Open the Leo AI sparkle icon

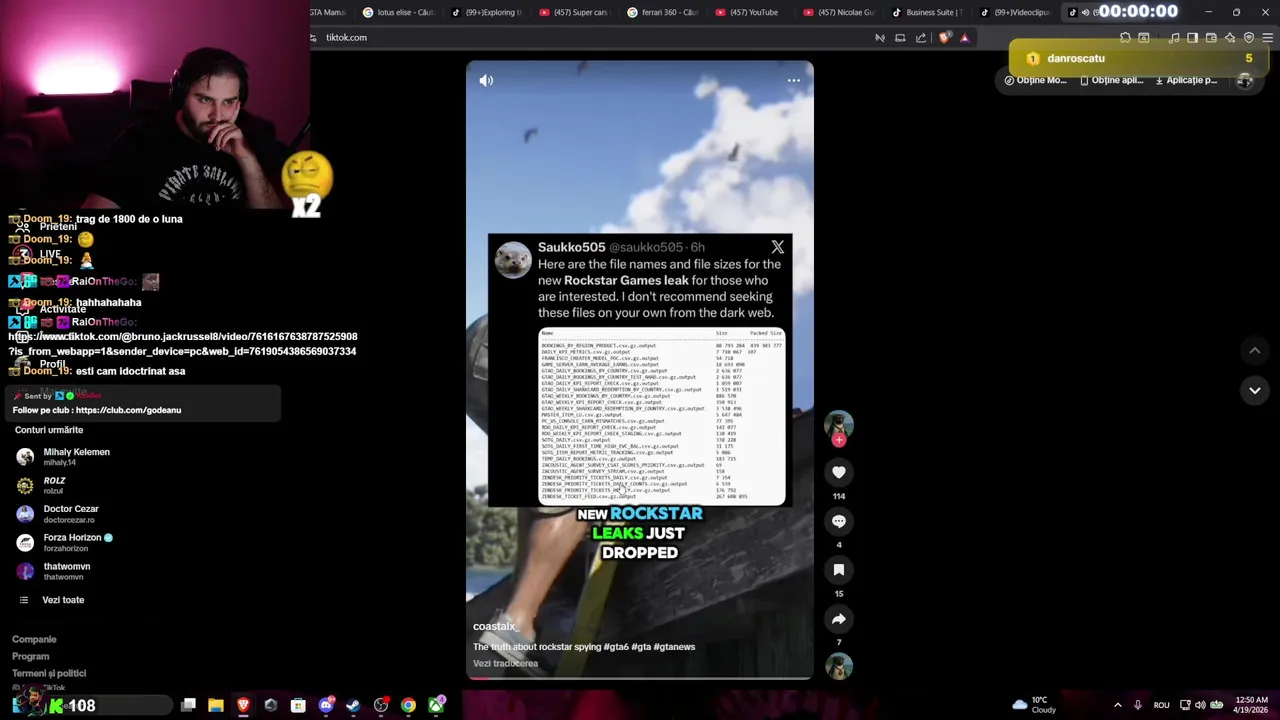coord(1230,38)
